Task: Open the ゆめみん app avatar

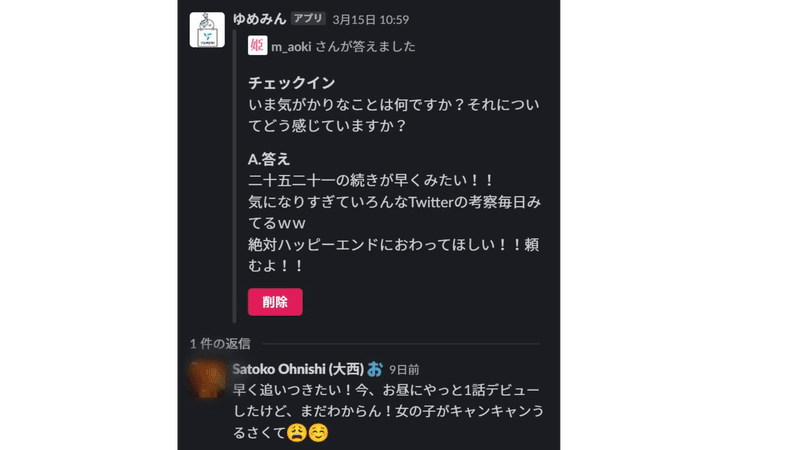Action: click(207, 30)
